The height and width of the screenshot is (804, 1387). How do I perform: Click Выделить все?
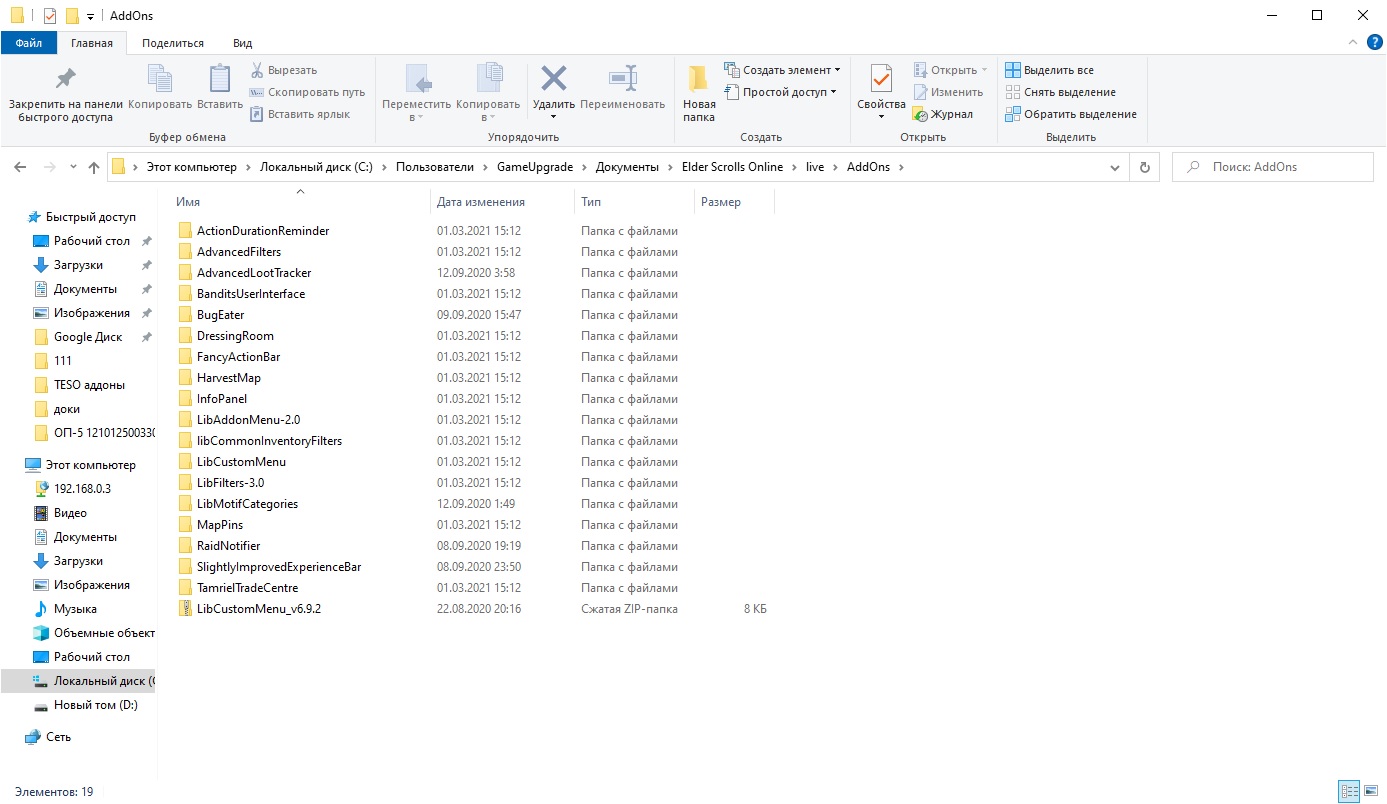1049,70
